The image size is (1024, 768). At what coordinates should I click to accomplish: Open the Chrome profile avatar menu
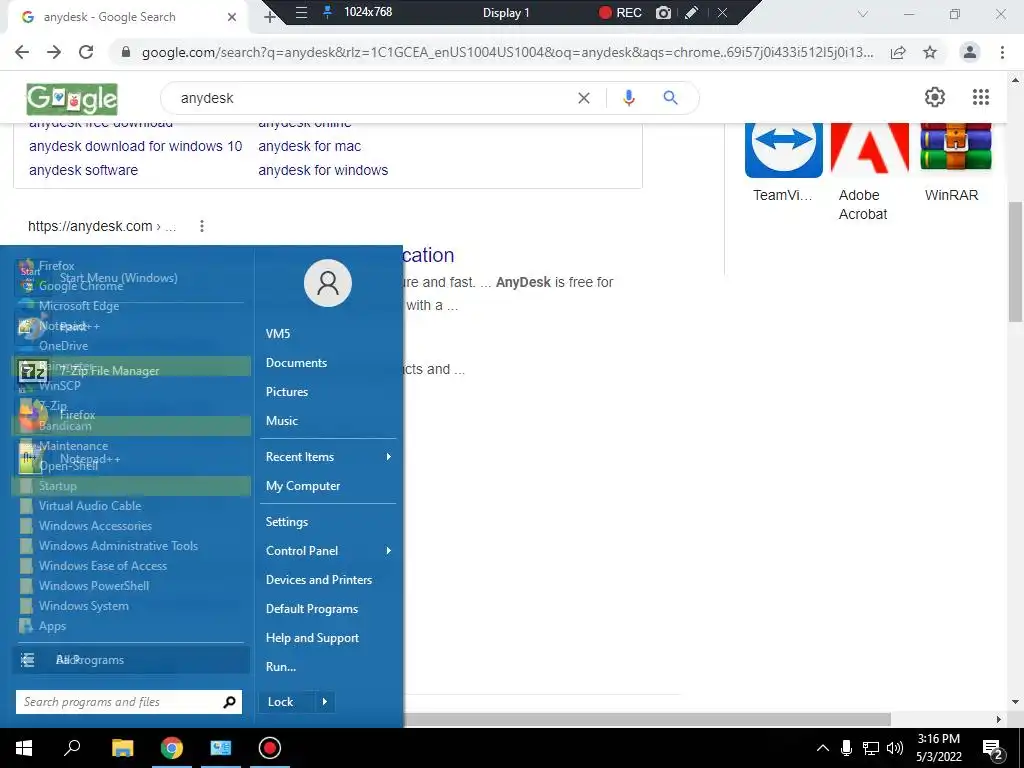[x=970, y=52]
